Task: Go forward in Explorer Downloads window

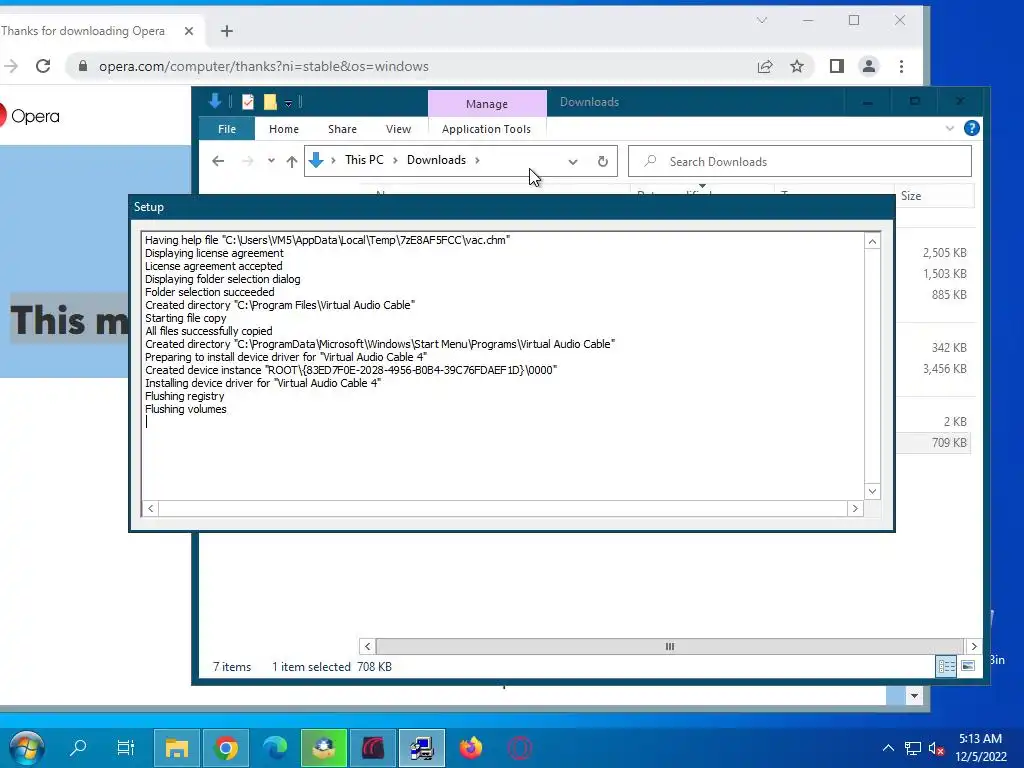Action: [x=247, y=161]
